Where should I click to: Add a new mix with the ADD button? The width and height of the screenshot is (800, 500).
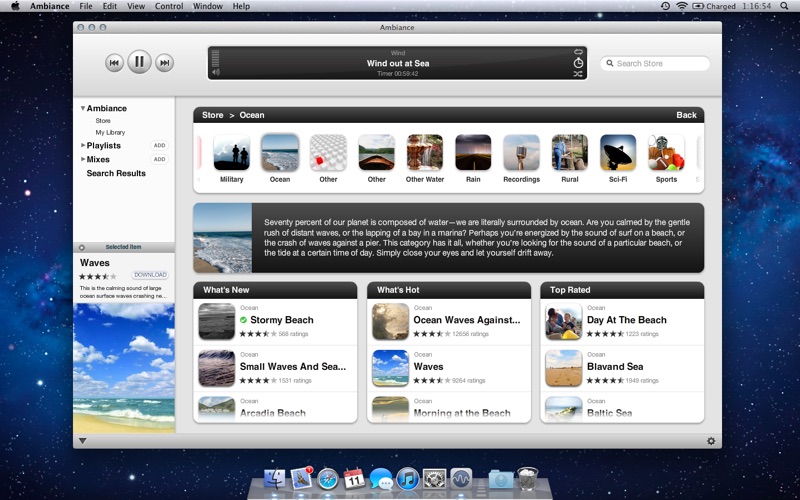(160, 159)
